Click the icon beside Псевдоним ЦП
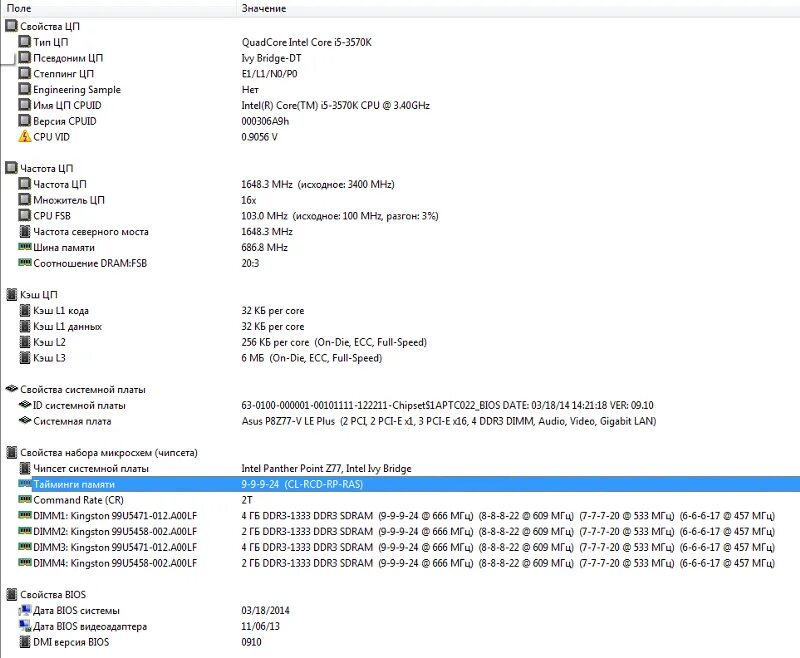This screenshot has height=658, width=800. point(24,57)
